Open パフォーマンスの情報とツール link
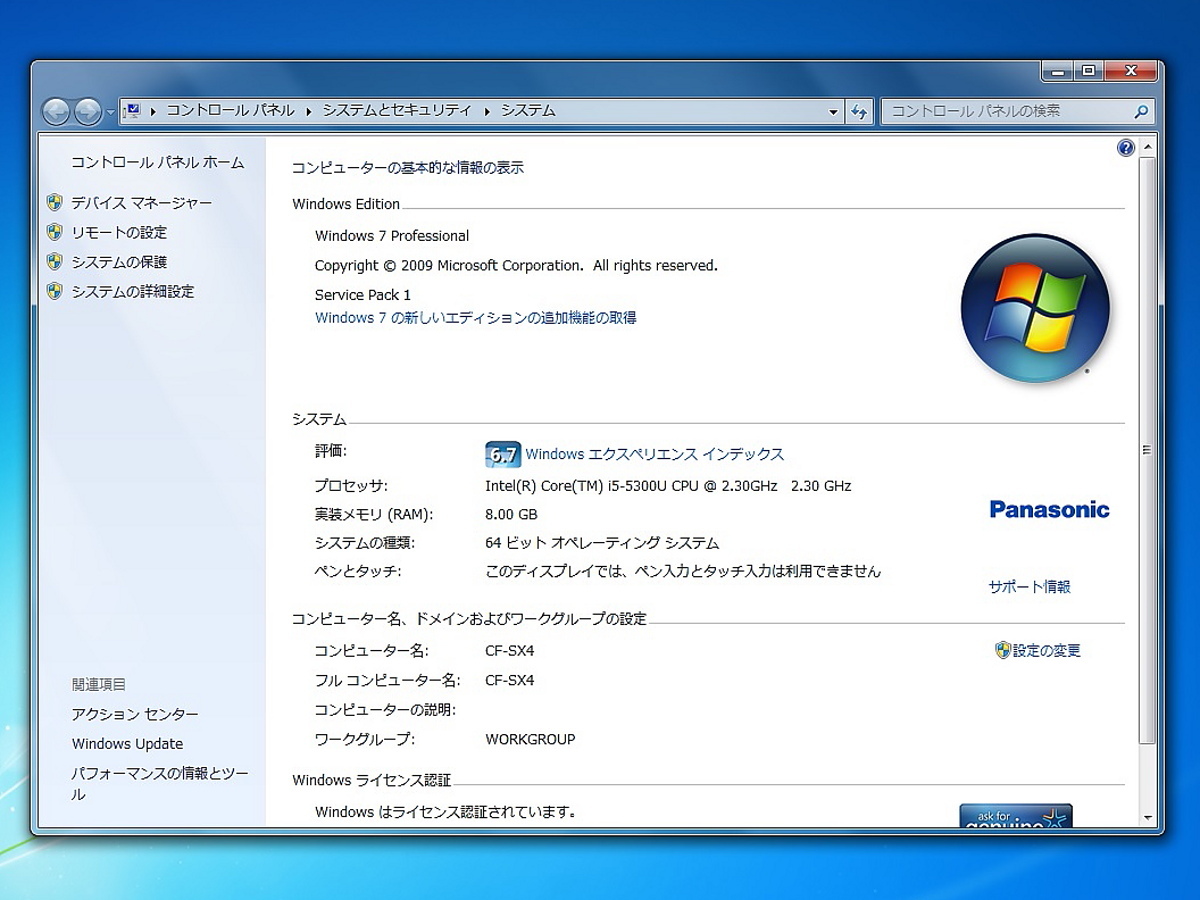Screen dimensions: 1200x900 click(160, 784)
